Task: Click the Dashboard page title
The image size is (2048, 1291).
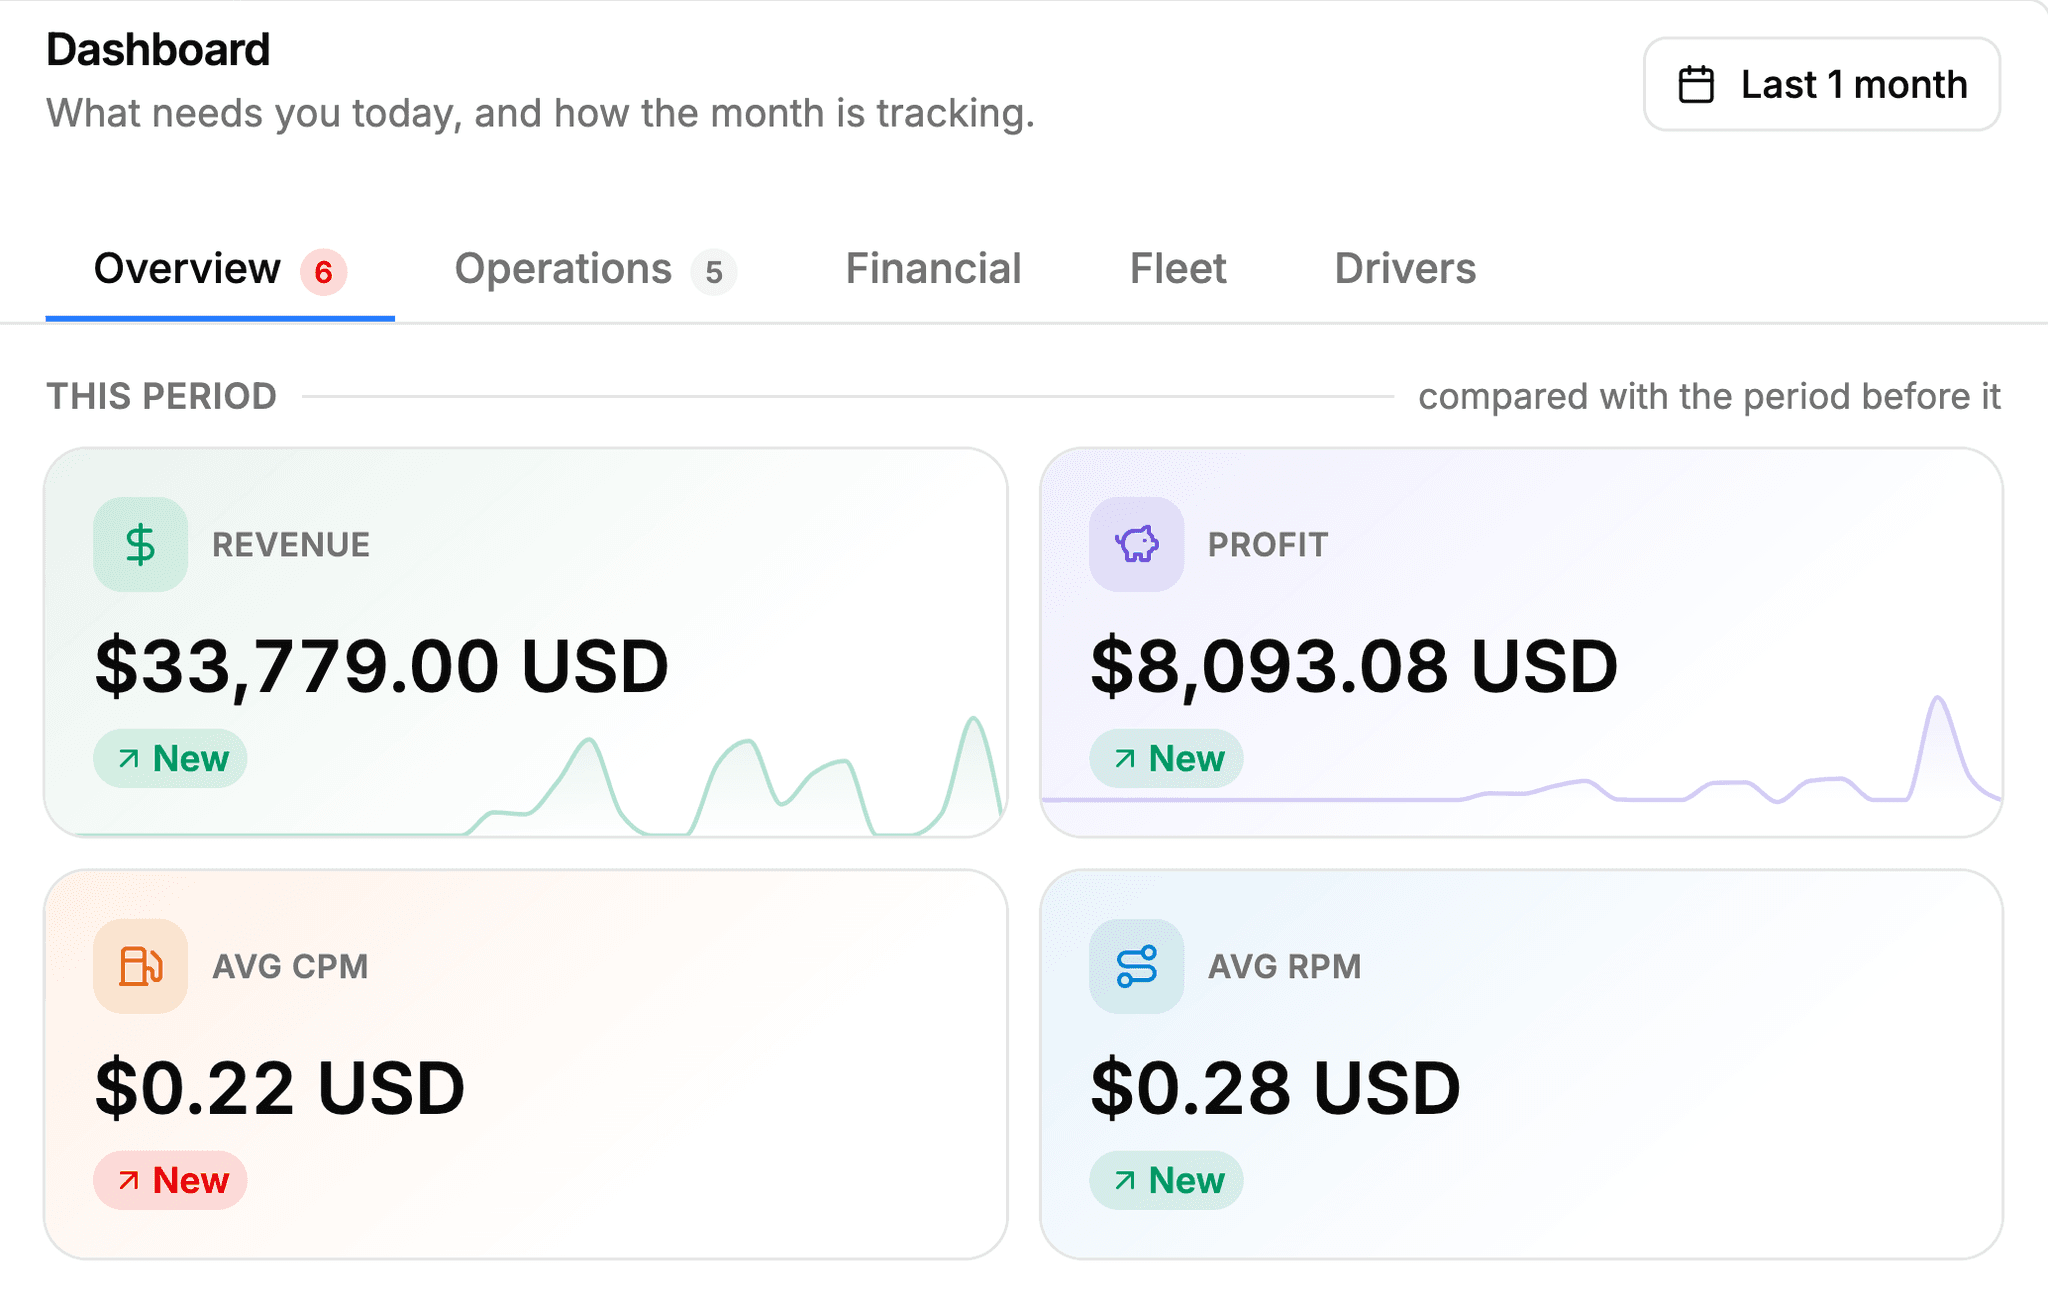Action: pyautogui.click(x=158, y=50)
